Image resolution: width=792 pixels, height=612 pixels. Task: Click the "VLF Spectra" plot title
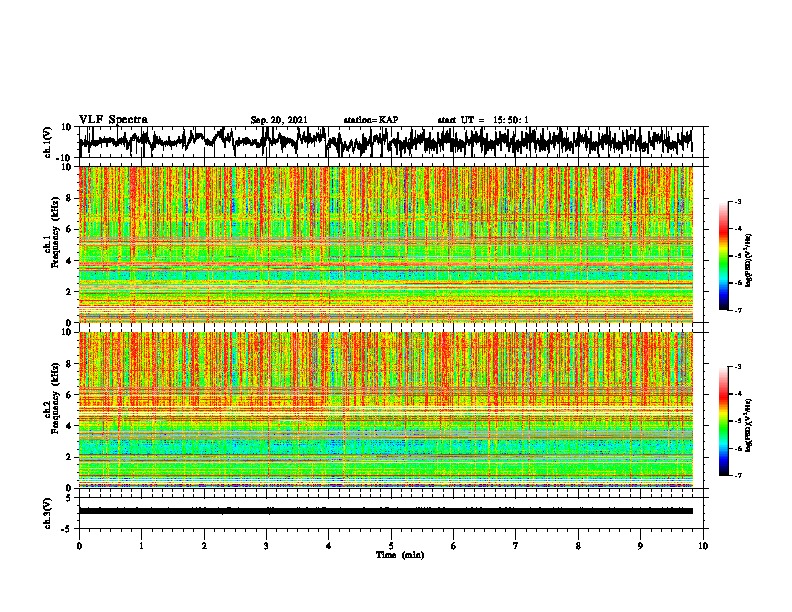tap(113, 120)
